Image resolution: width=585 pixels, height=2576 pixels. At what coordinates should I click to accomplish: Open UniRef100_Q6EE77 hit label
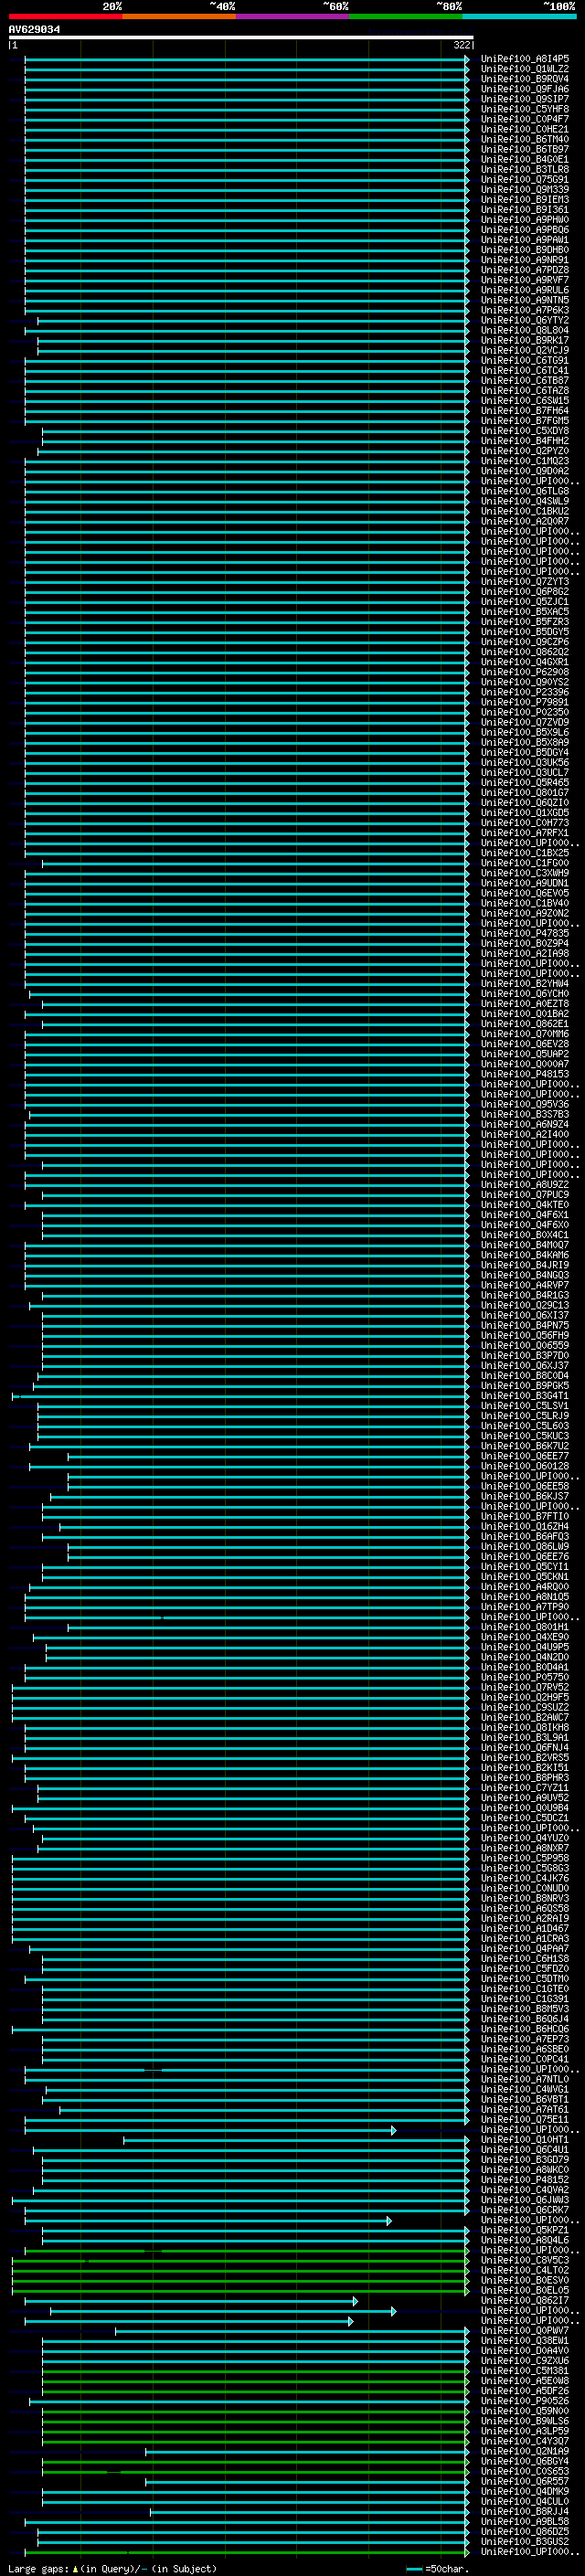pyautogui.click(x=525, y=1456)
